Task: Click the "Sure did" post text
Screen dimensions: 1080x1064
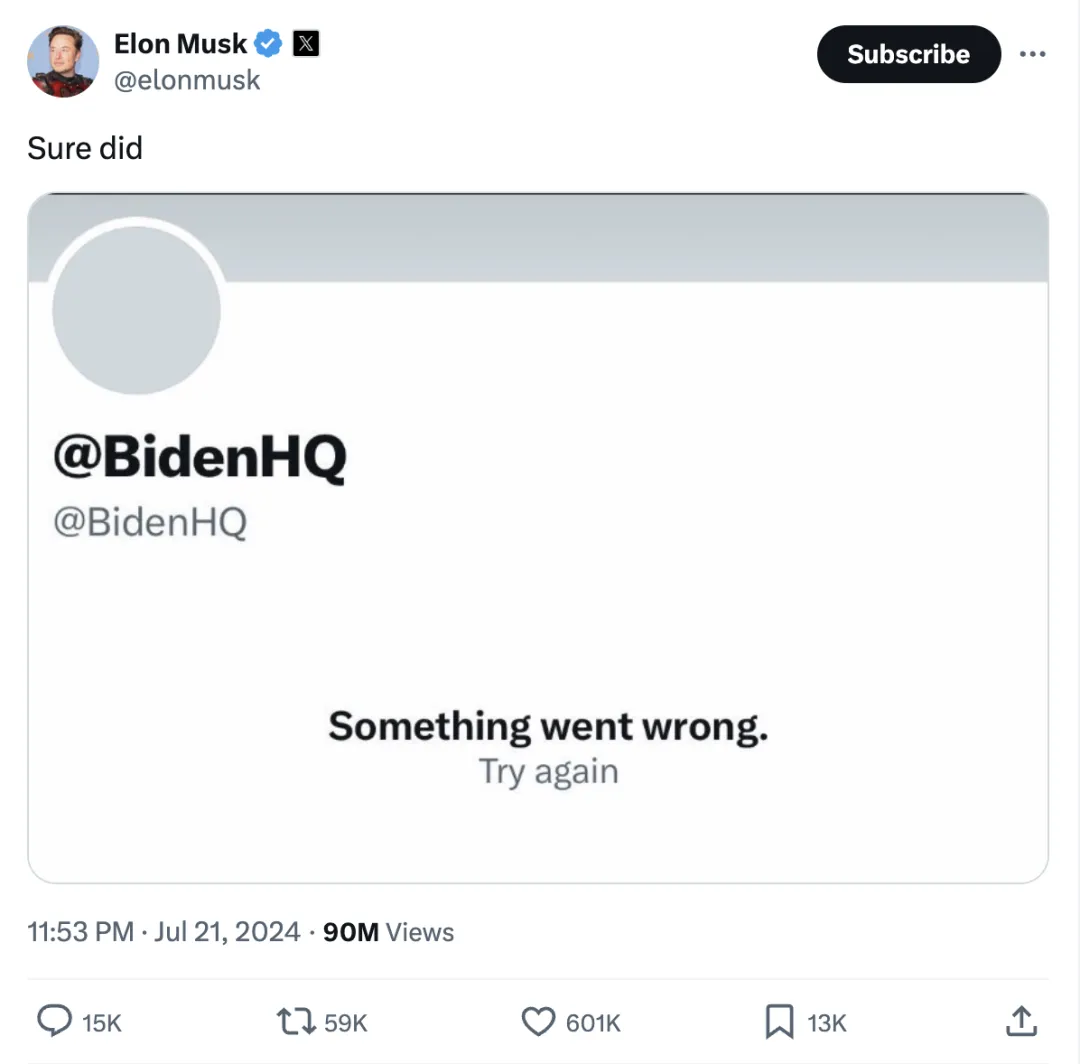Action: coord(85,148)
